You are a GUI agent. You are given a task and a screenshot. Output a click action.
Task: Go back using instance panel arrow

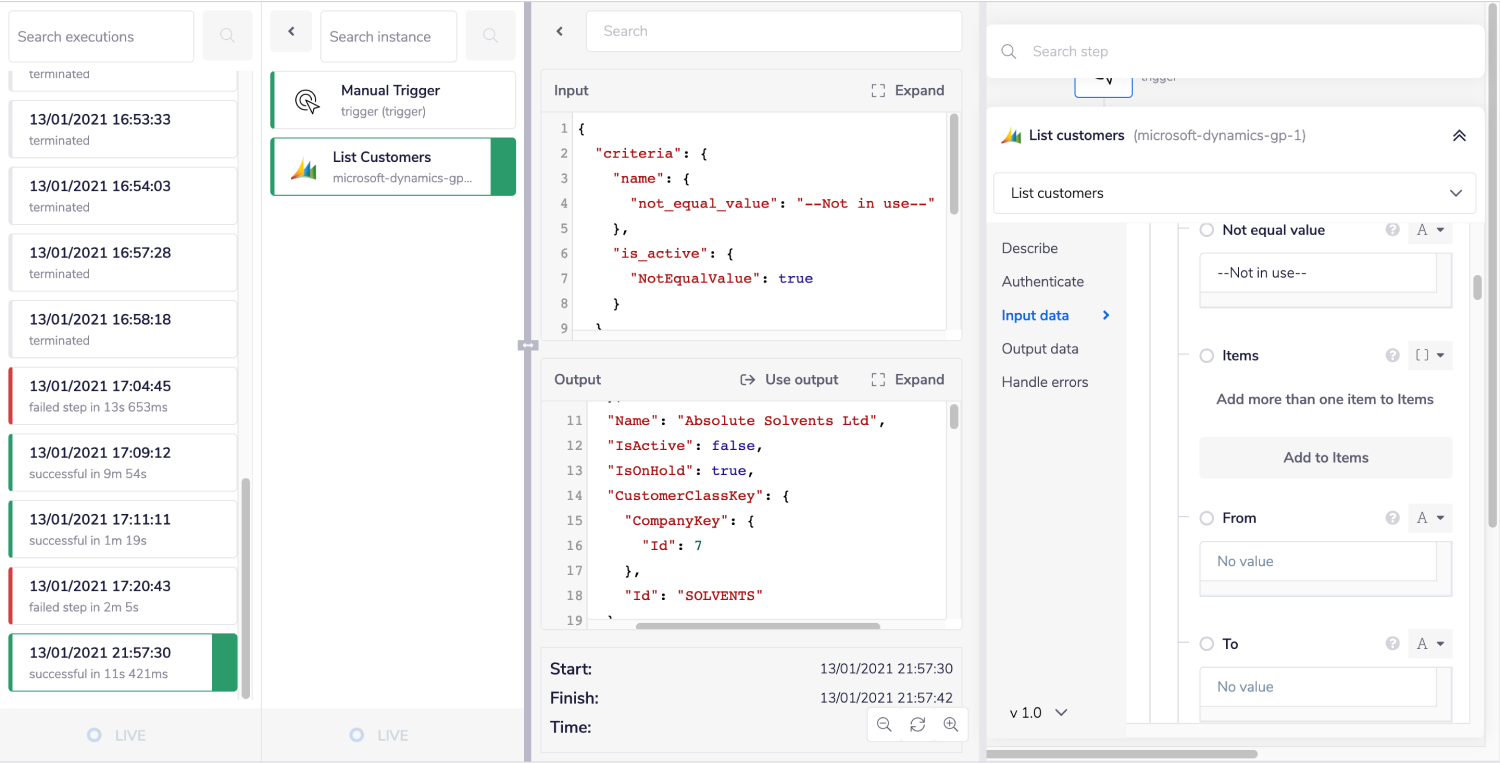(291, 32)
